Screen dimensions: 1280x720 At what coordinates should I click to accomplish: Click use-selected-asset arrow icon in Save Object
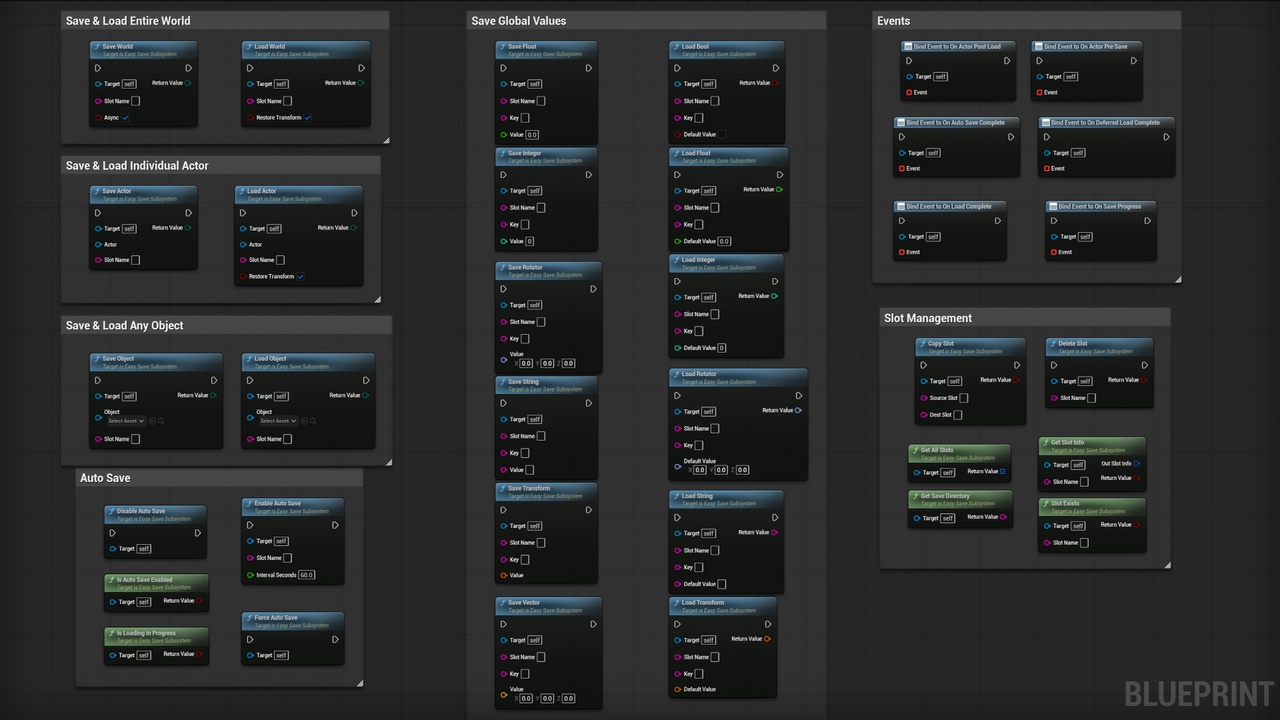click(151, 421)
